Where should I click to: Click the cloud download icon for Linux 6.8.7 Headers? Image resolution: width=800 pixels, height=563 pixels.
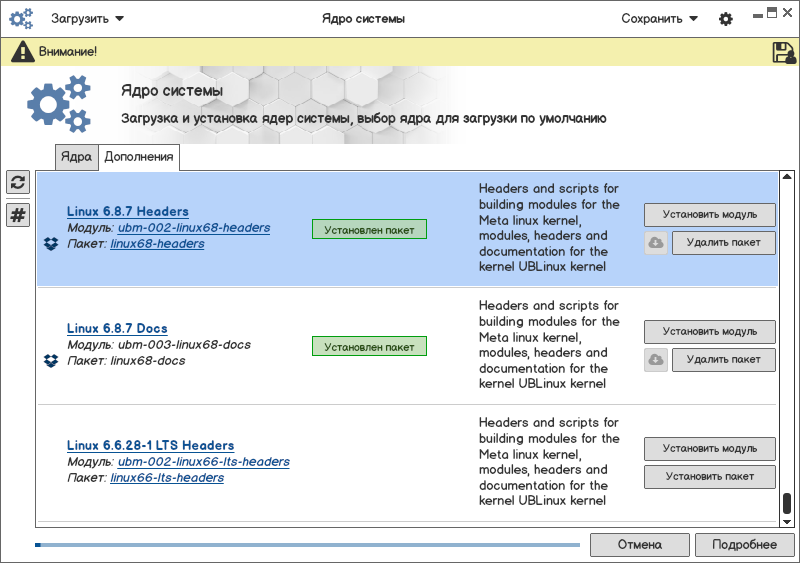tap(656, 243)
